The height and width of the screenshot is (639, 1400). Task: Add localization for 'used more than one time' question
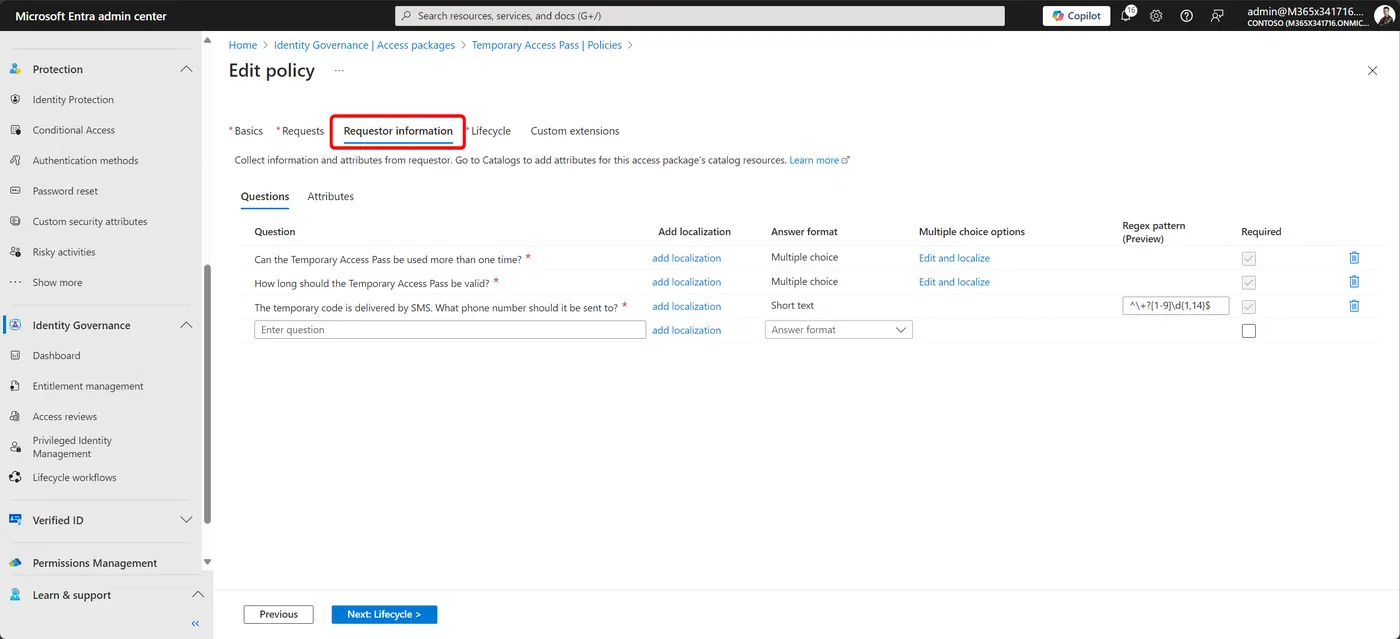tap(686, 258)
